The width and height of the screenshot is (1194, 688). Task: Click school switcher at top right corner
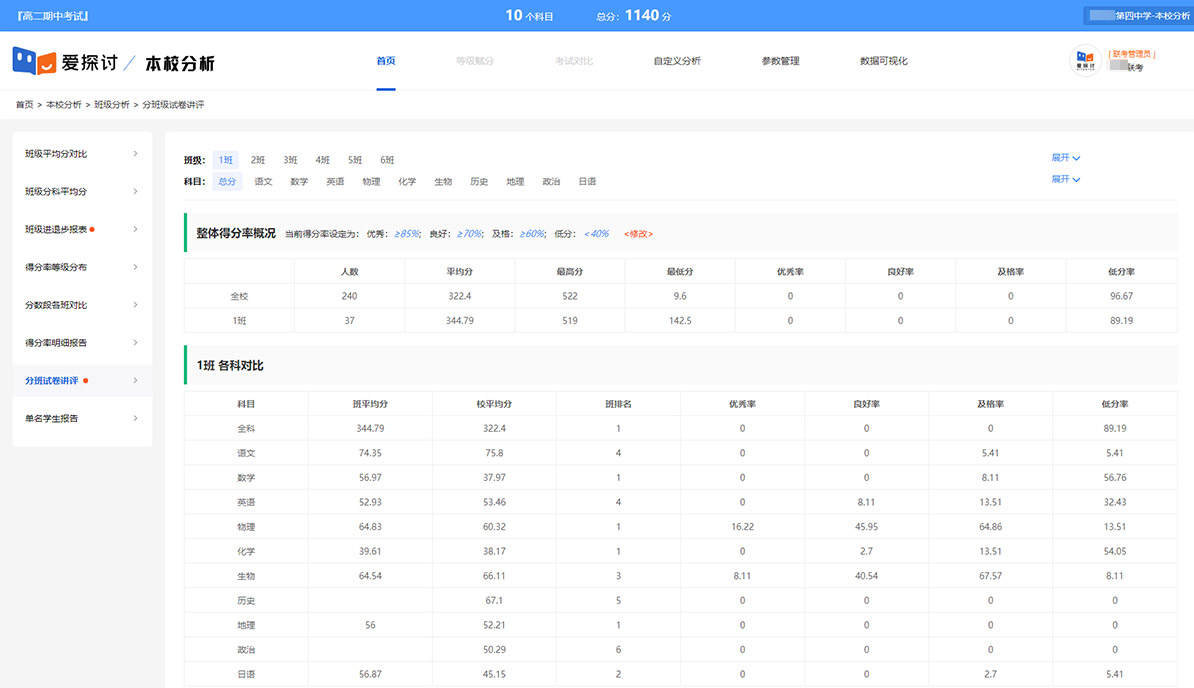click(1138, 16)
